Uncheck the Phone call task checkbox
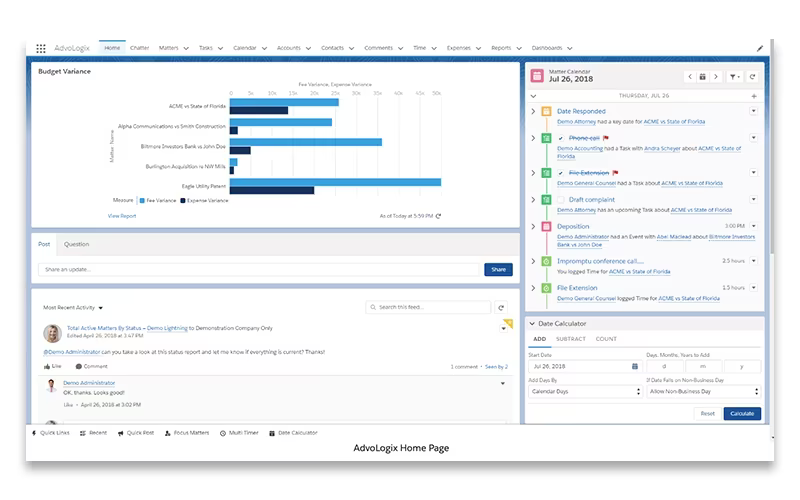The height and width of the screenshot is (500, 800). point(561,138)
